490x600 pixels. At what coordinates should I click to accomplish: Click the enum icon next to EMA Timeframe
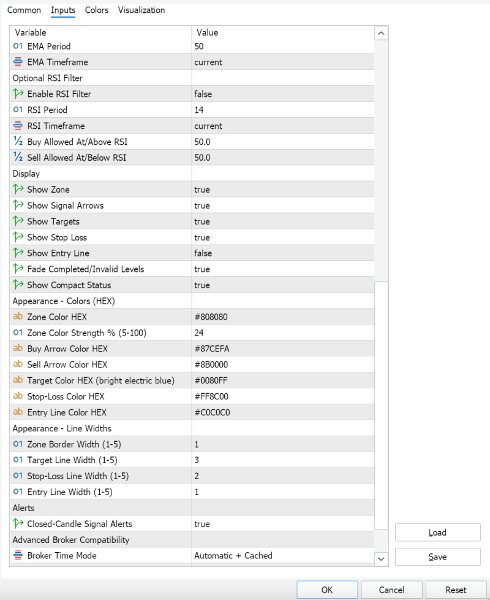18,62
